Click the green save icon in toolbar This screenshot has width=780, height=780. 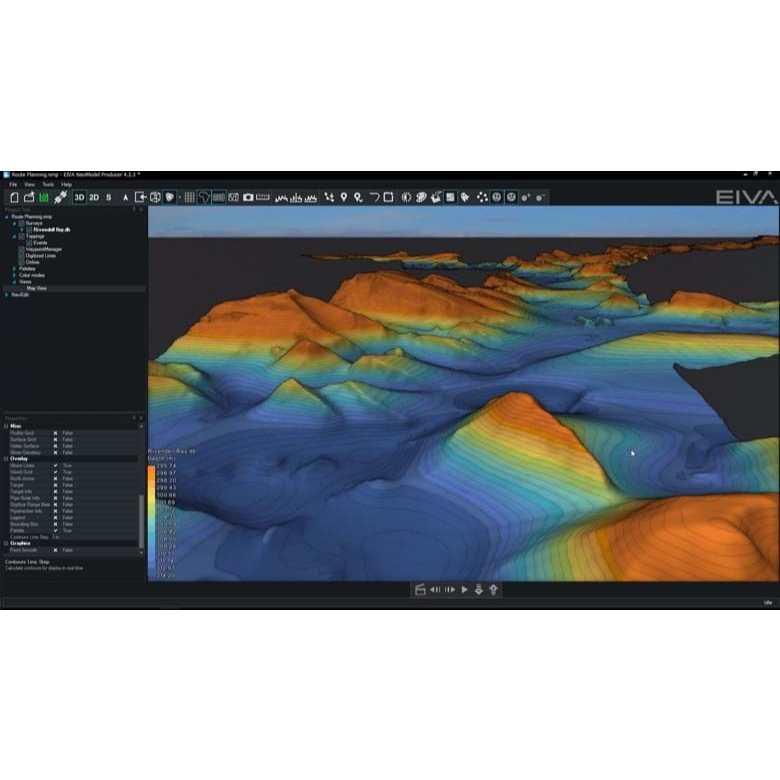click(44, 197)
